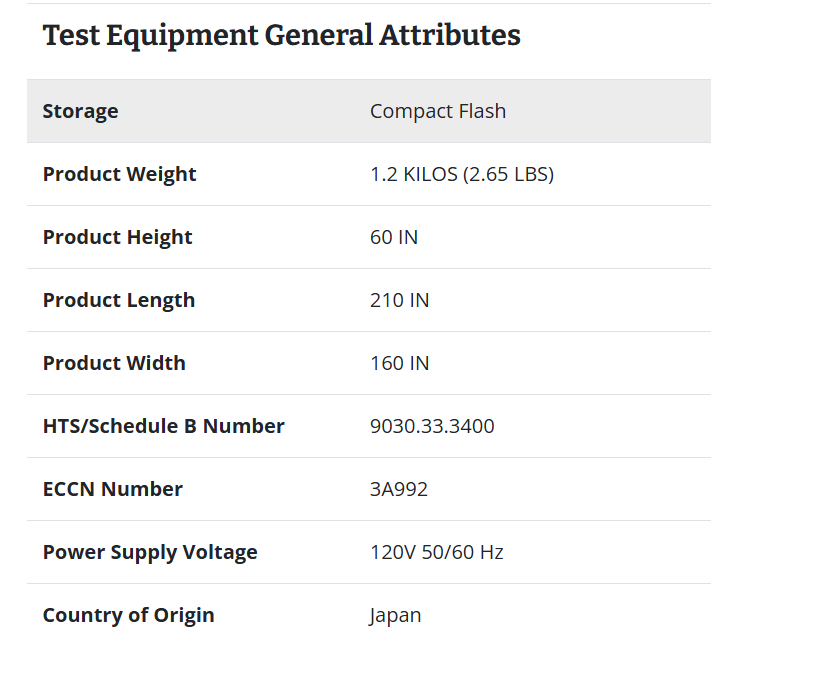Click the 210 IN length value
Image resolution: width=829 pixels, height=681 pixels.
pos(400,300)
